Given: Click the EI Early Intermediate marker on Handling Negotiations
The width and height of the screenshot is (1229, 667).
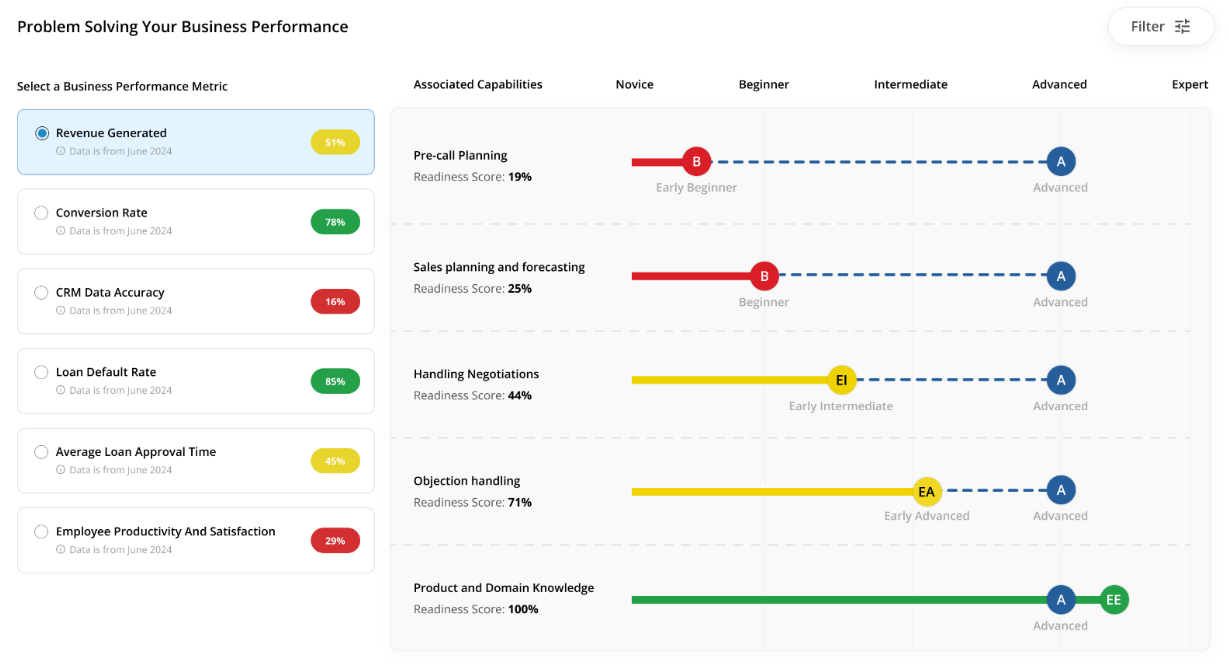Looking at the screenshot, I should tap(841, 380).
